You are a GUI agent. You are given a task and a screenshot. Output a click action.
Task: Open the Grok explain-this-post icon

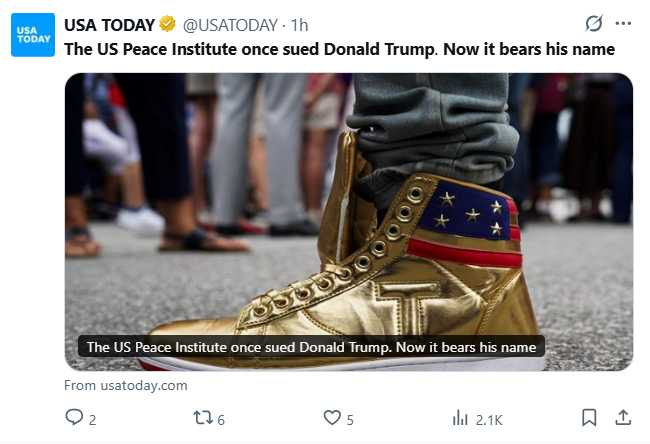pyautogui.click(x=594, y=23)
